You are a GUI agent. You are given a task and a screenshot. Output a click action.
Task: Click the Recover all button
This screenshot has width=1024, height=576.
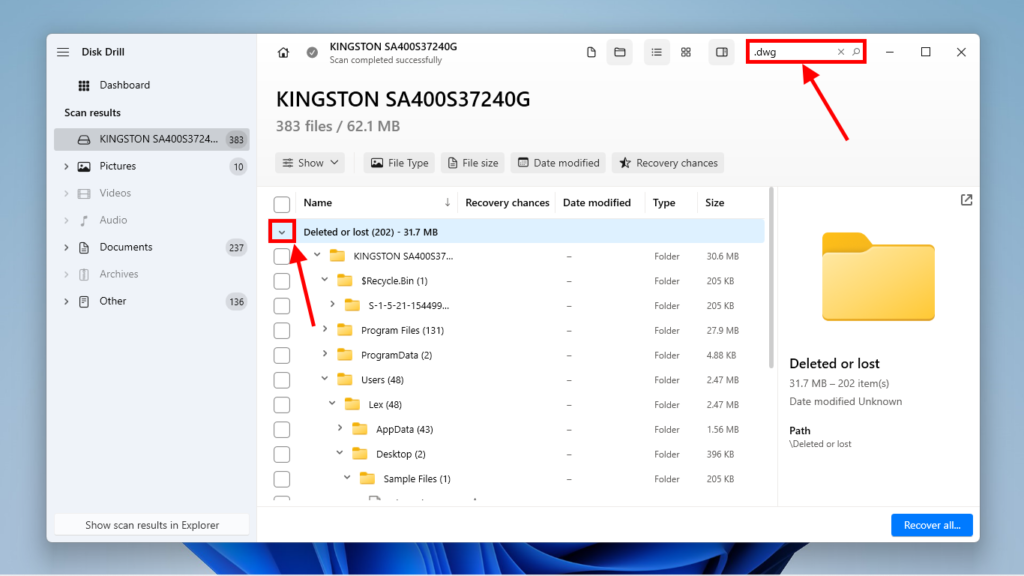point(931,524)
